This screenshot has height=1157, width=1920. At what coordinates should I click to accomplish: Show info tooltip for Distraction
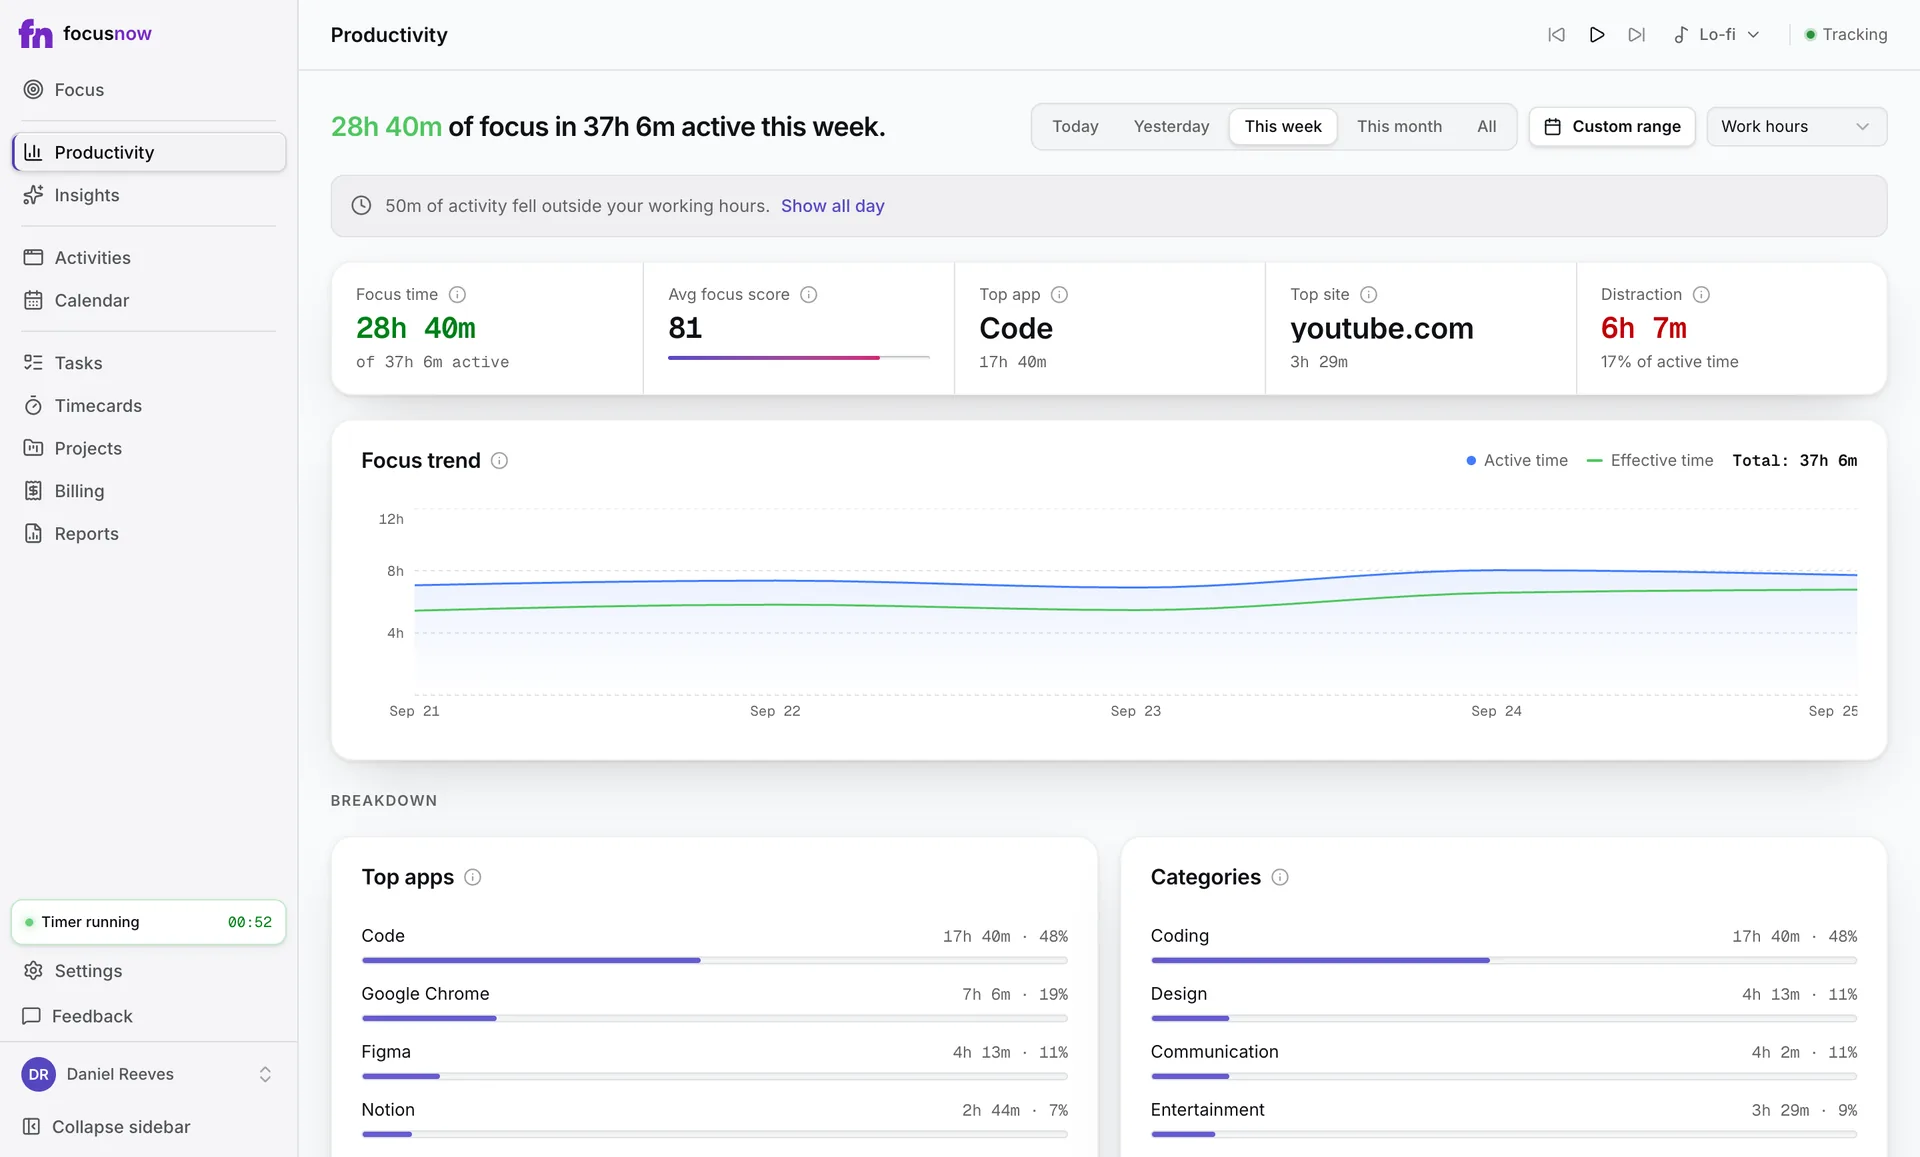[x=1701, y=295]
